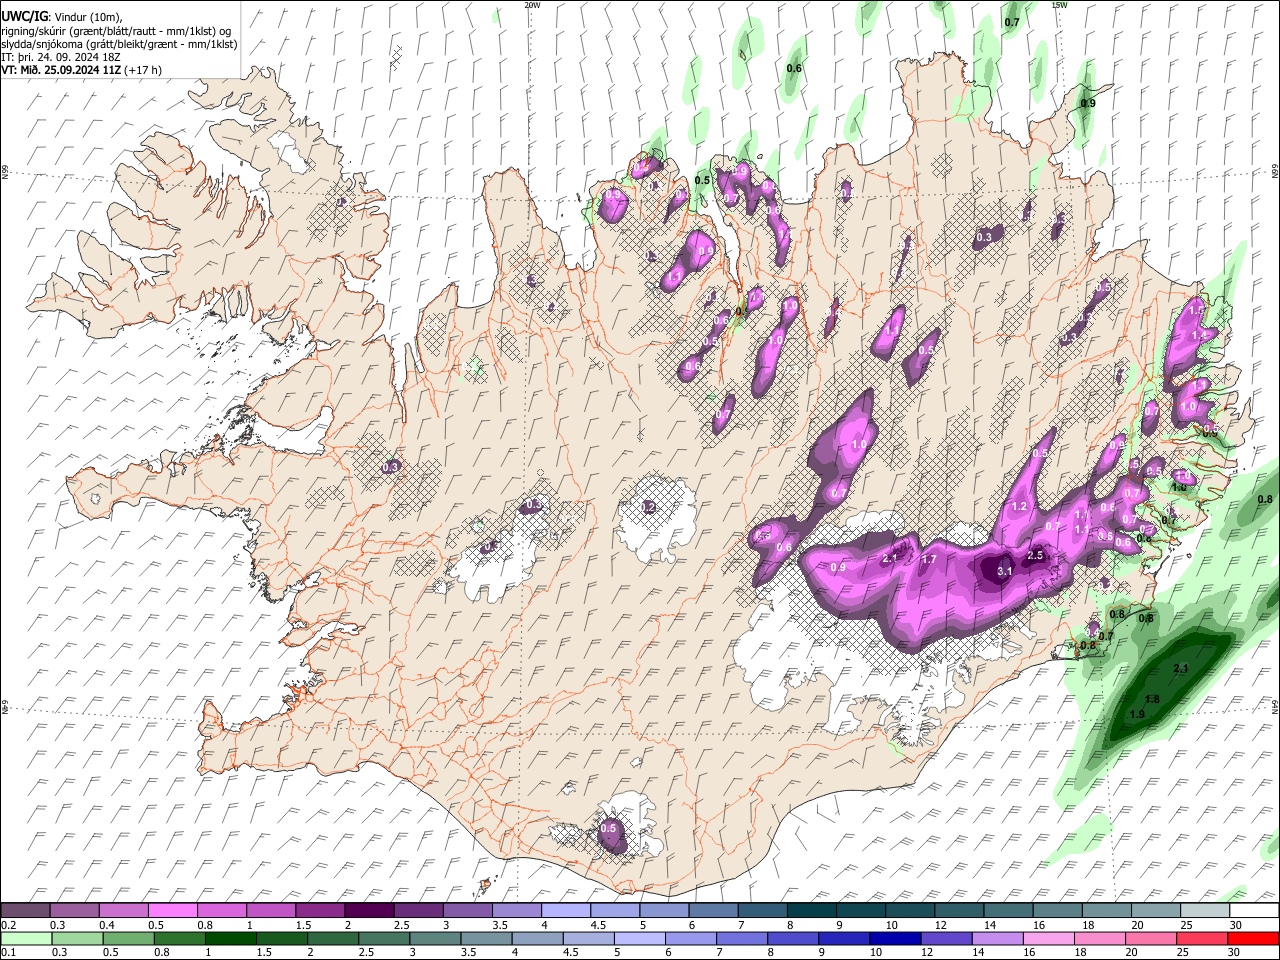Click the 0.1 label on the lower legend row
Image resolution: width=1280 pixels, height=960 pixels.
tap(8, 952)
